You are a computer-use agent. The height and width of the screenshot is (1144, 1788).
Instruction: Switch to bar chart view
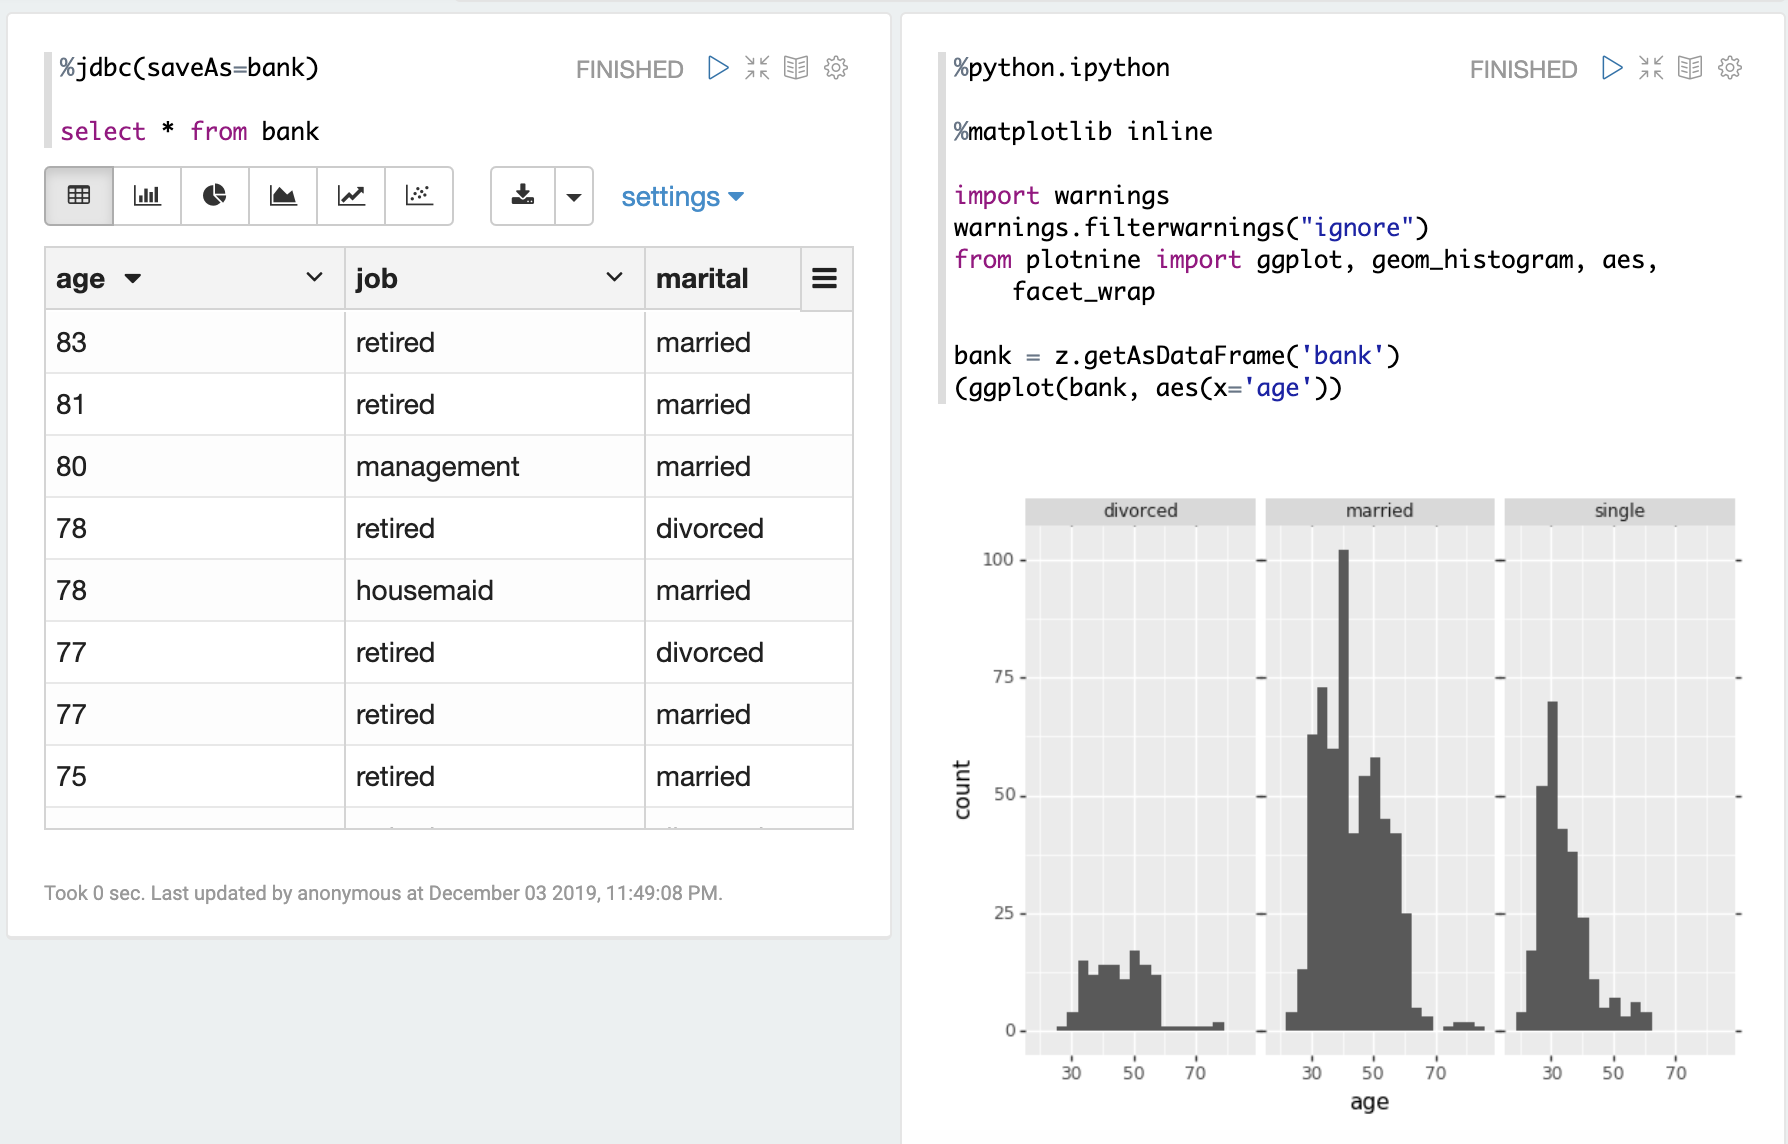tap(147, 196)
